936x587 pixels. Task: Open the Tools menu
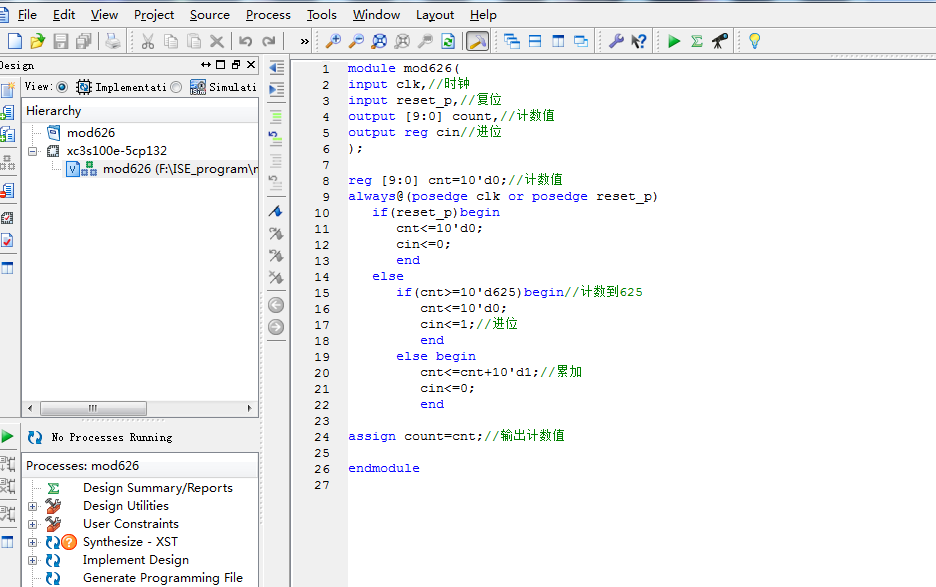click(x=321, y=14)
